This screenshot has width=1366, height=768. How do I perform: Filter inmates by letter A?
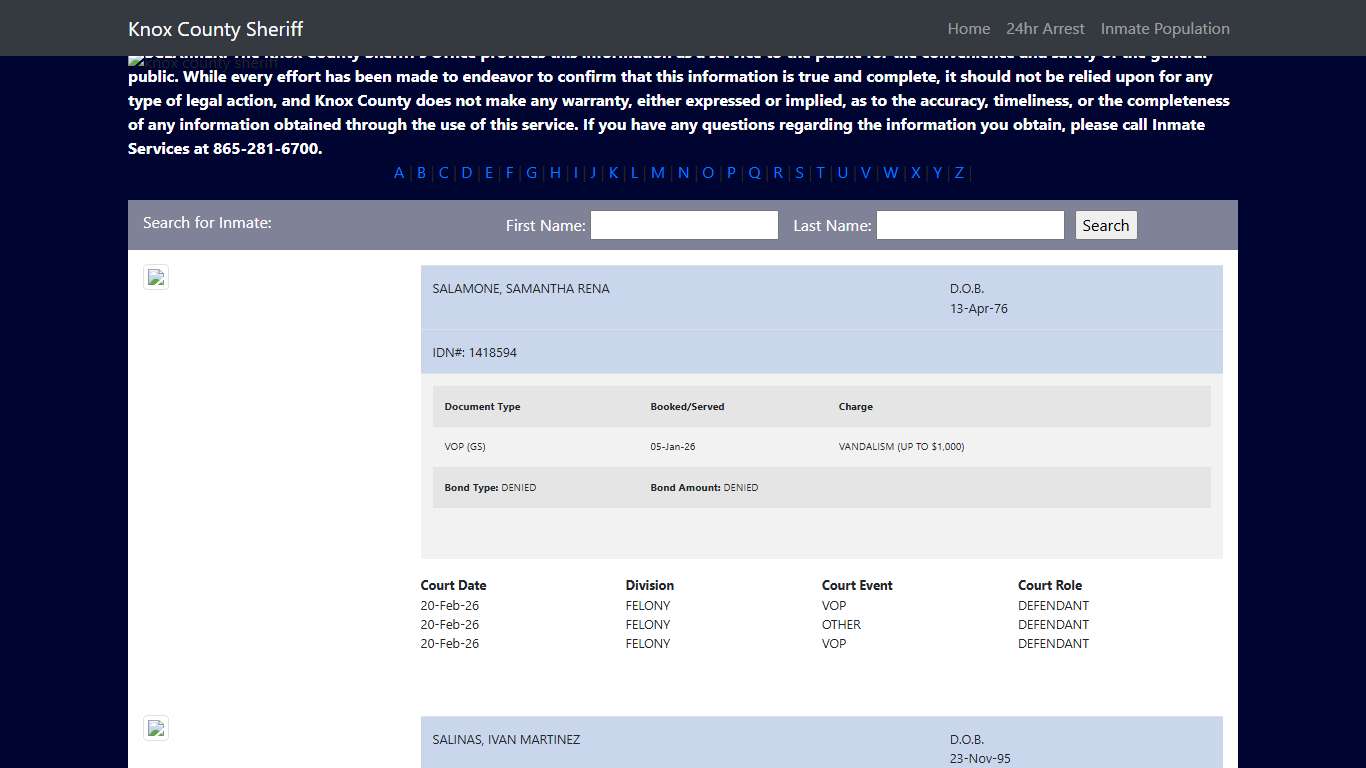(x=399, y=173)
